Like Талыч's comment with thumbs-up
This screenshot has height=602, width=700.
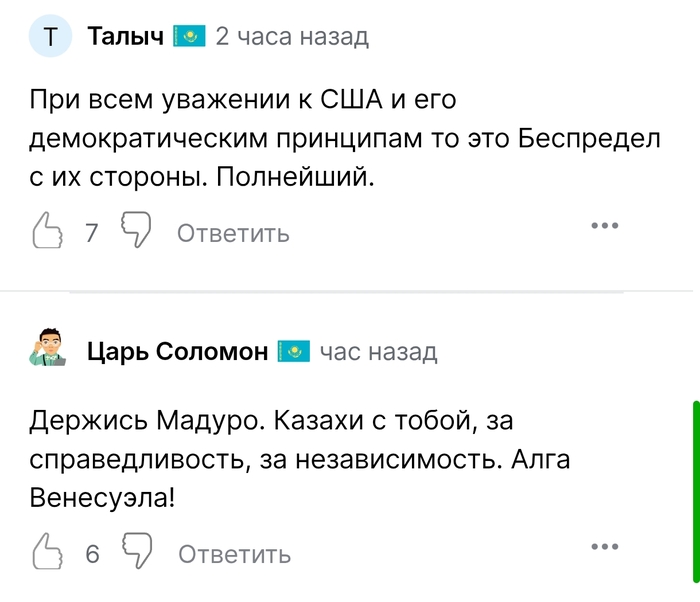[x=49, y=231]
